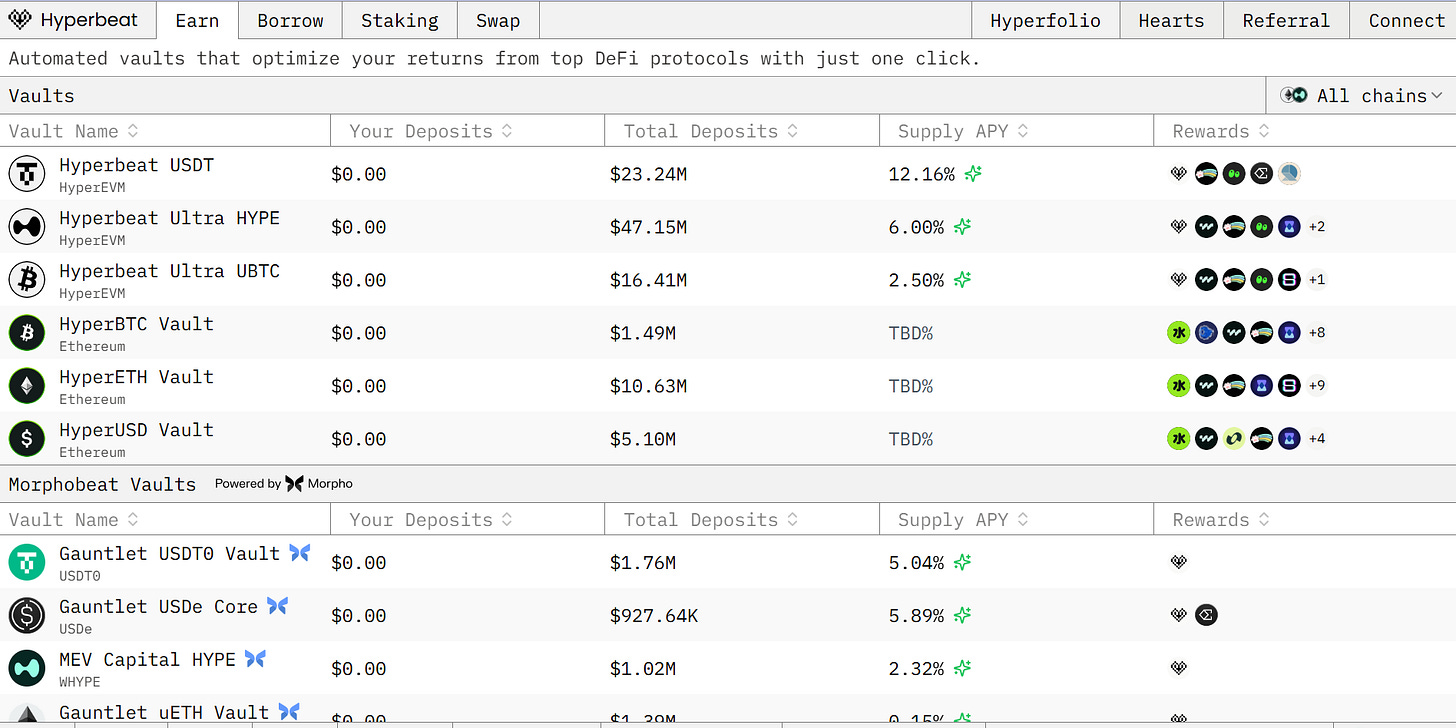Viewport: 1456px width, 728px height.
Task: Click the Gauntlet USDT0 Vault icon
Action: [x=27, y=562]
